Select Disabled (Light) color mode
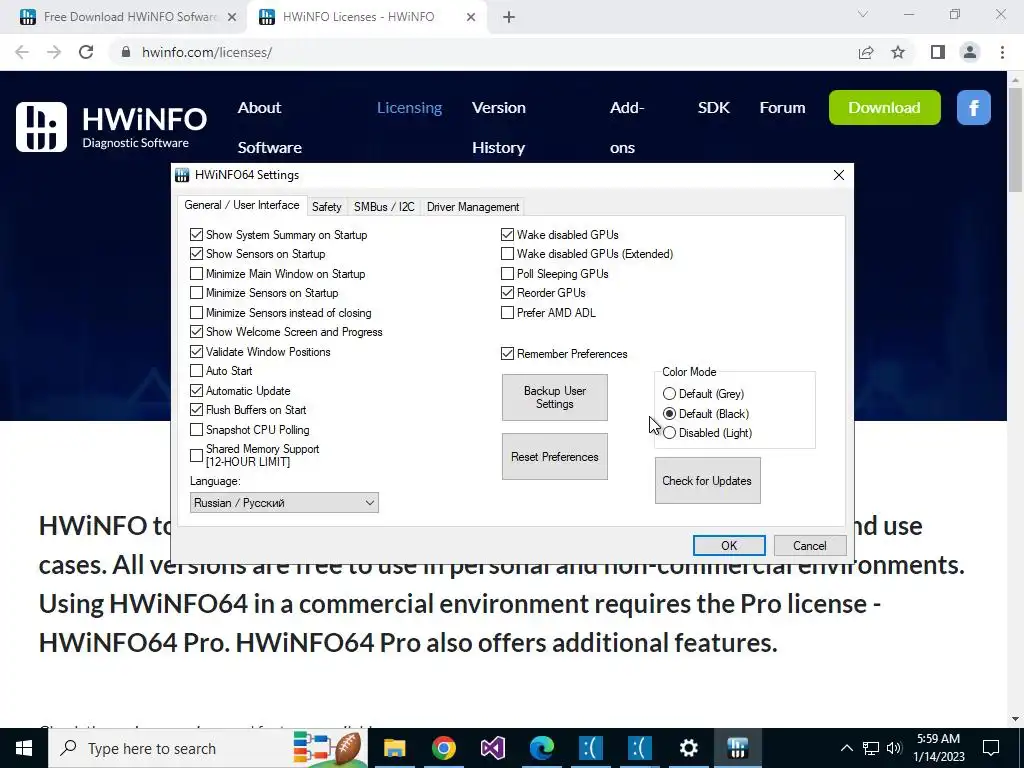Image resolution: width=1024 pixels, height=768 pixels. pyautogui.click(x=669, y=433)
